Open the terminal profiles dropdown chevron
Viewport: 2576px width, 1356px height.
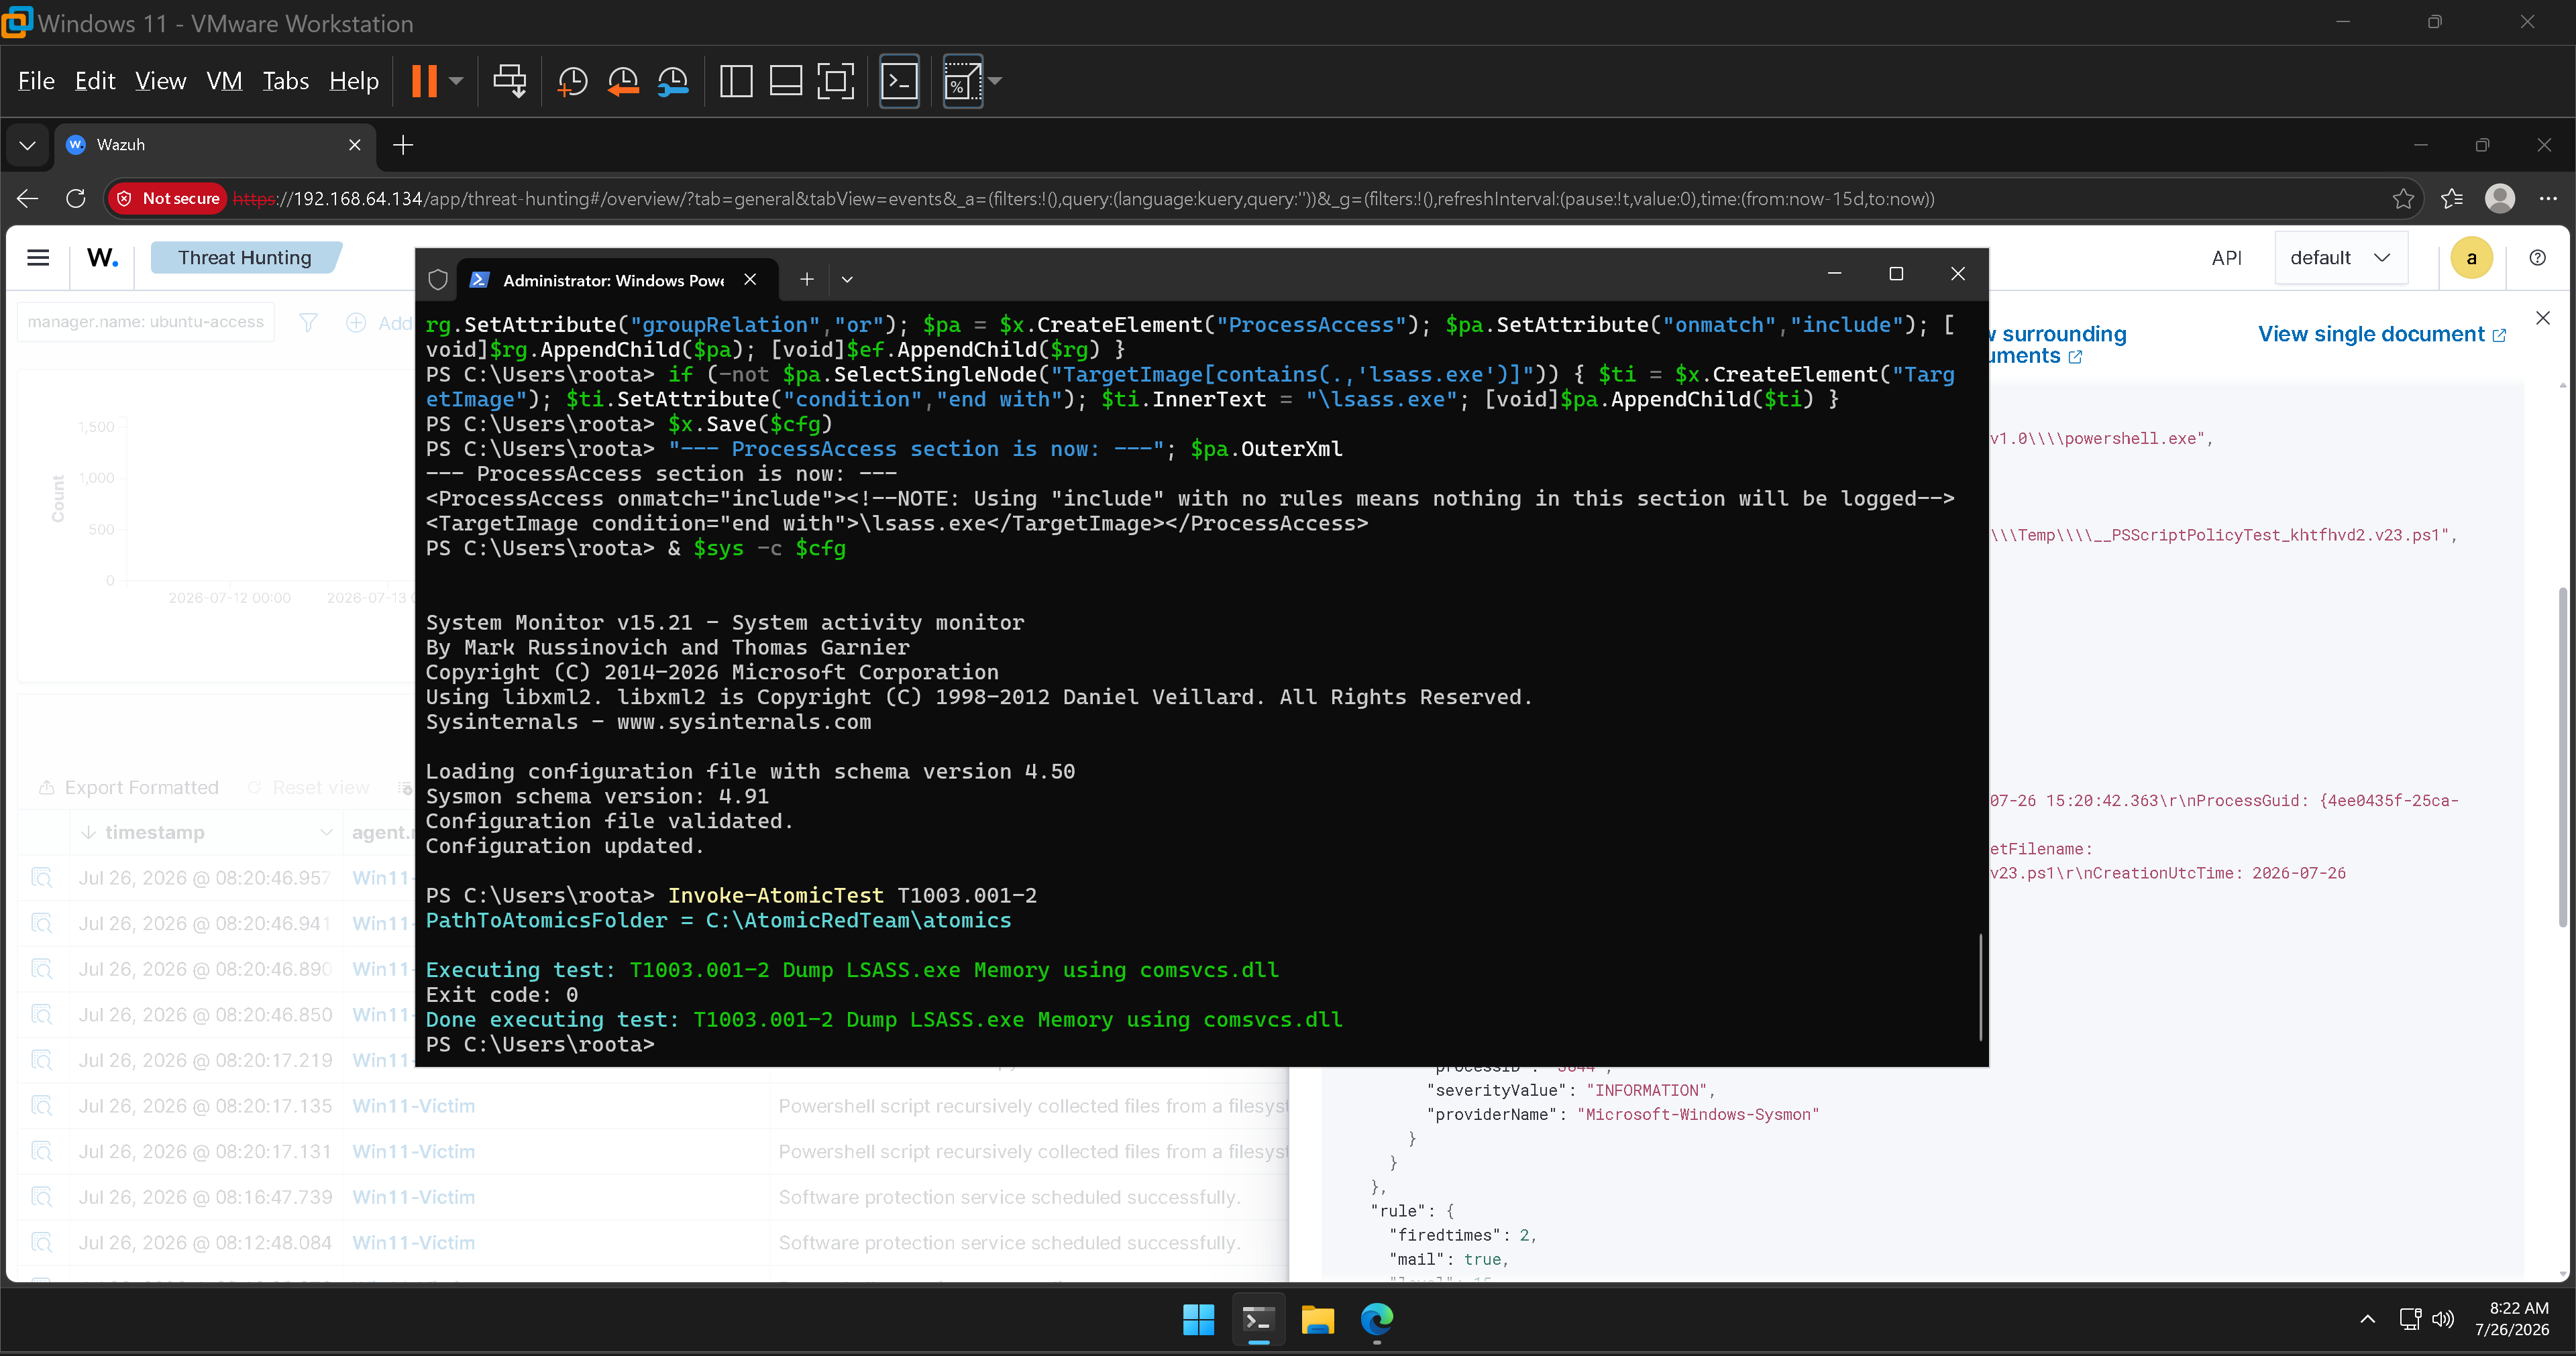click(847, 280)
